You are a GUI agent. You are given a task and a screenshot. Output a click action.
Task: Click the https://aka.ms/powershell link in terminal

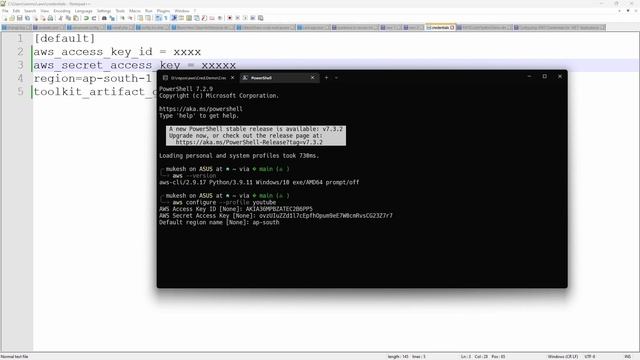click(201, 109)
